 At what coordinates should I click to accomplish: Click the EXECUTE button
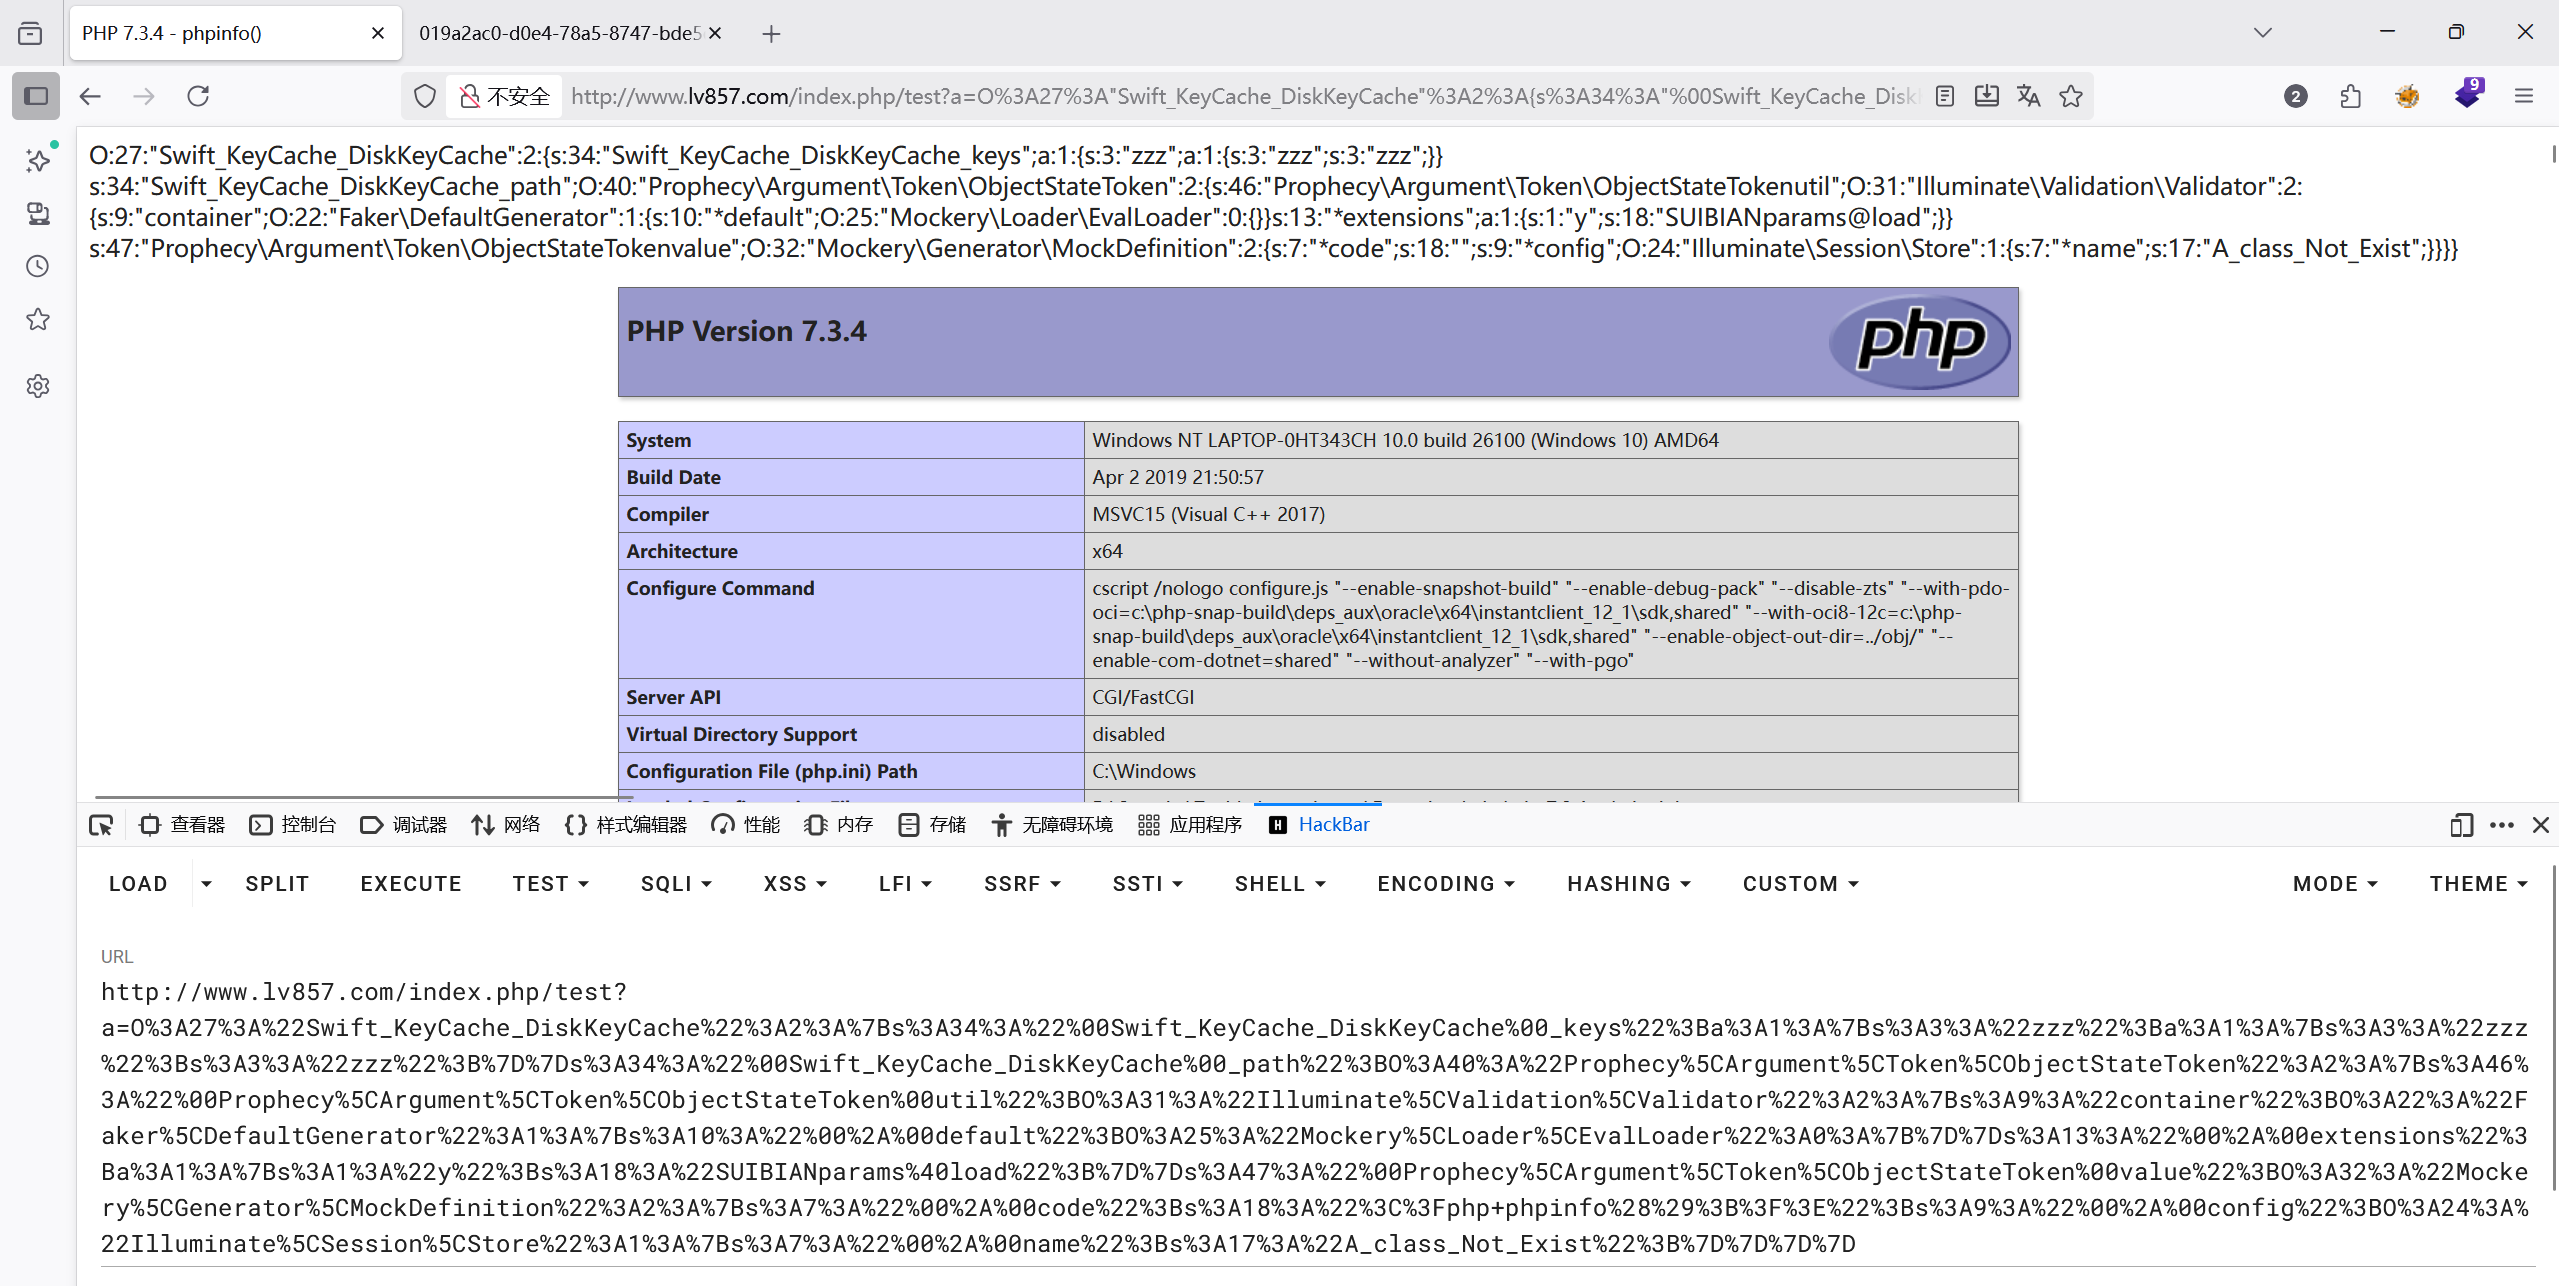tap(411, 884)
